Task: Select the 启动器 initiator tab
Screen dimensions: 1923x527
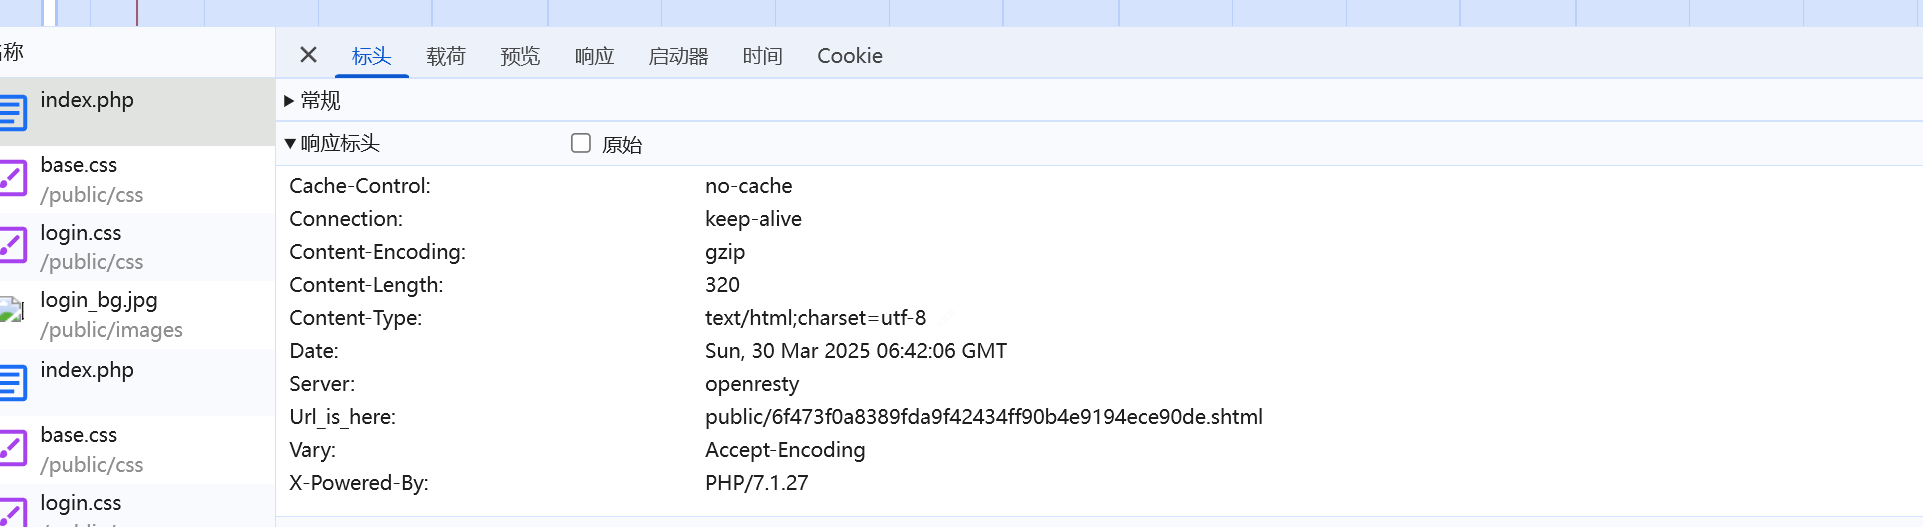Action: 678,56
